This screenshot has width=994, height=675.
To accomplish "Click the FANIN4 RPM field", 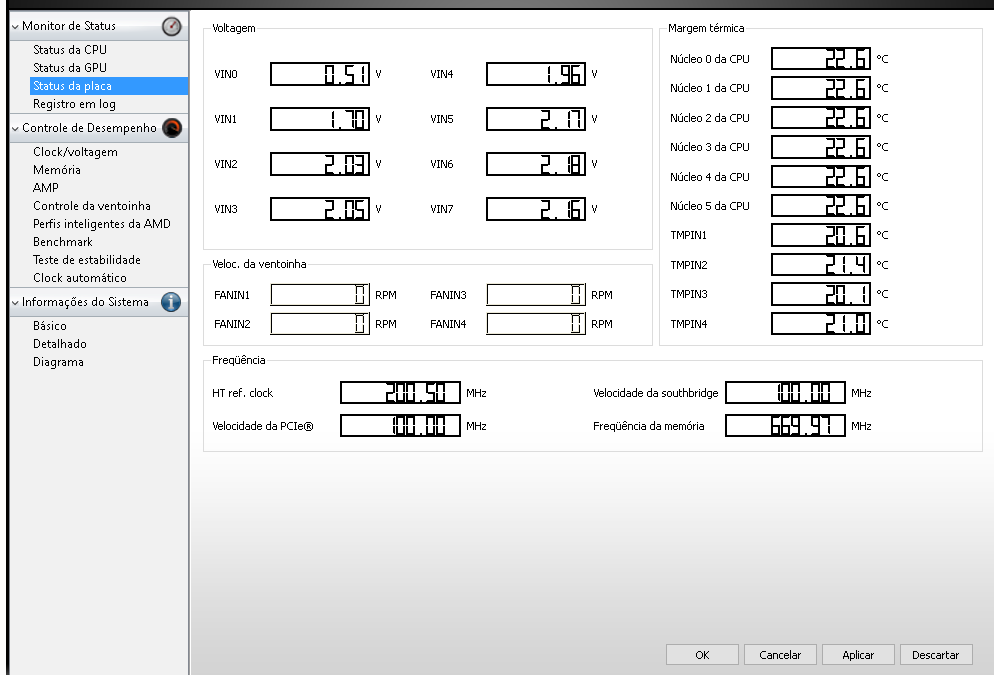I will click(x=536, y=324).
